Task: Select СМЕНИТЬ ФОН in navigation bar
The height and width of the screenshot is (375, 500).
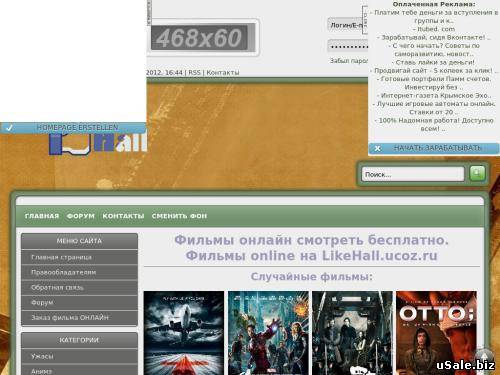Action: click(x=179, y=216)
